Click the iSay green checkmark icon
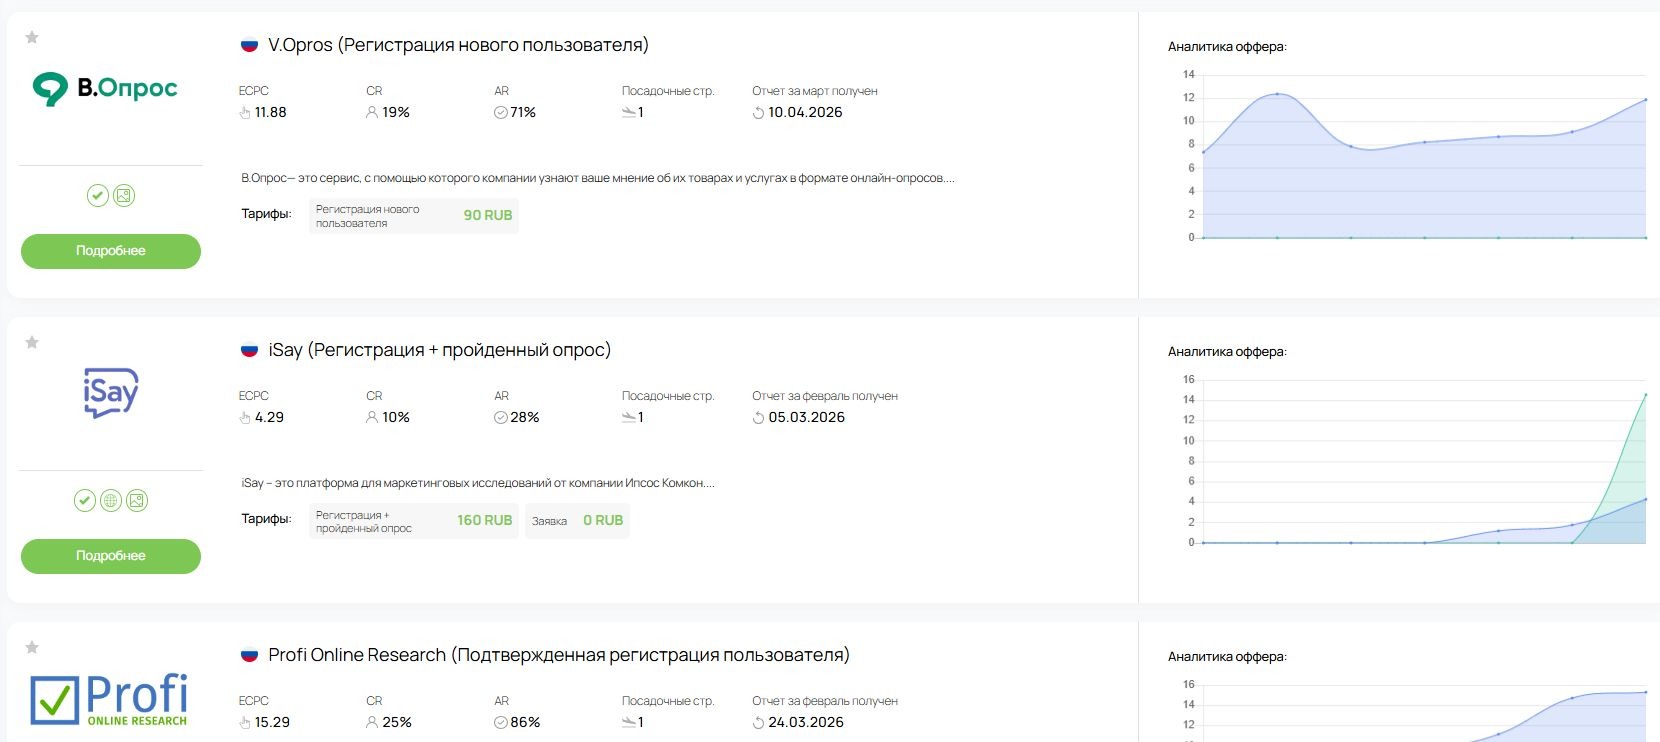 click(x=85, y=500)
